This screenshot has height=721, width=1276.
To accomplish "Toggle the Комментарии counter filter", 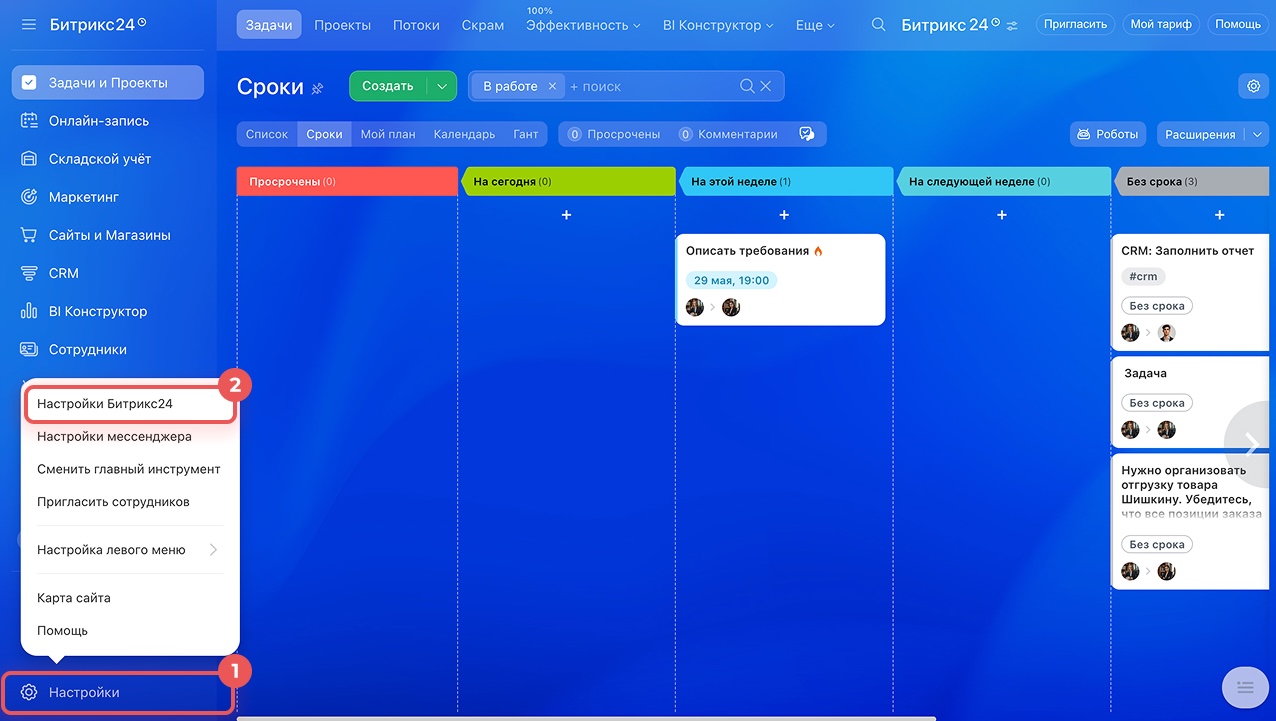I will click(x=728, y=134).
